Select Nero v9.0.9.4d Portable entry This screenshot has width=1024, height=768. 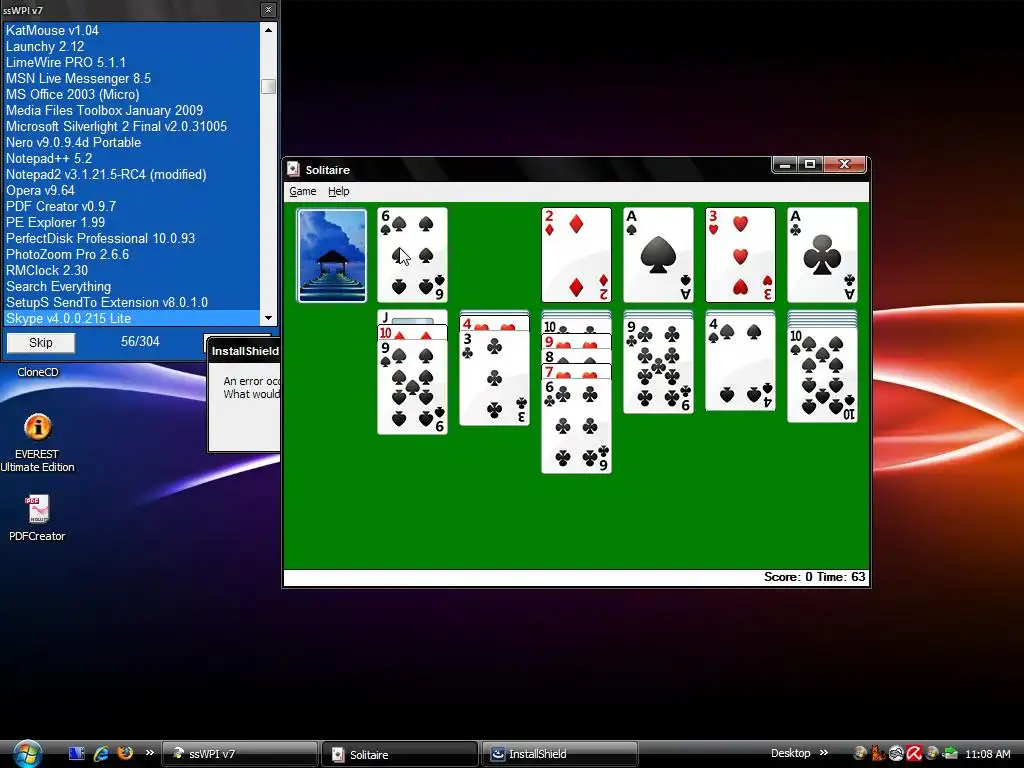click(132, 142)
